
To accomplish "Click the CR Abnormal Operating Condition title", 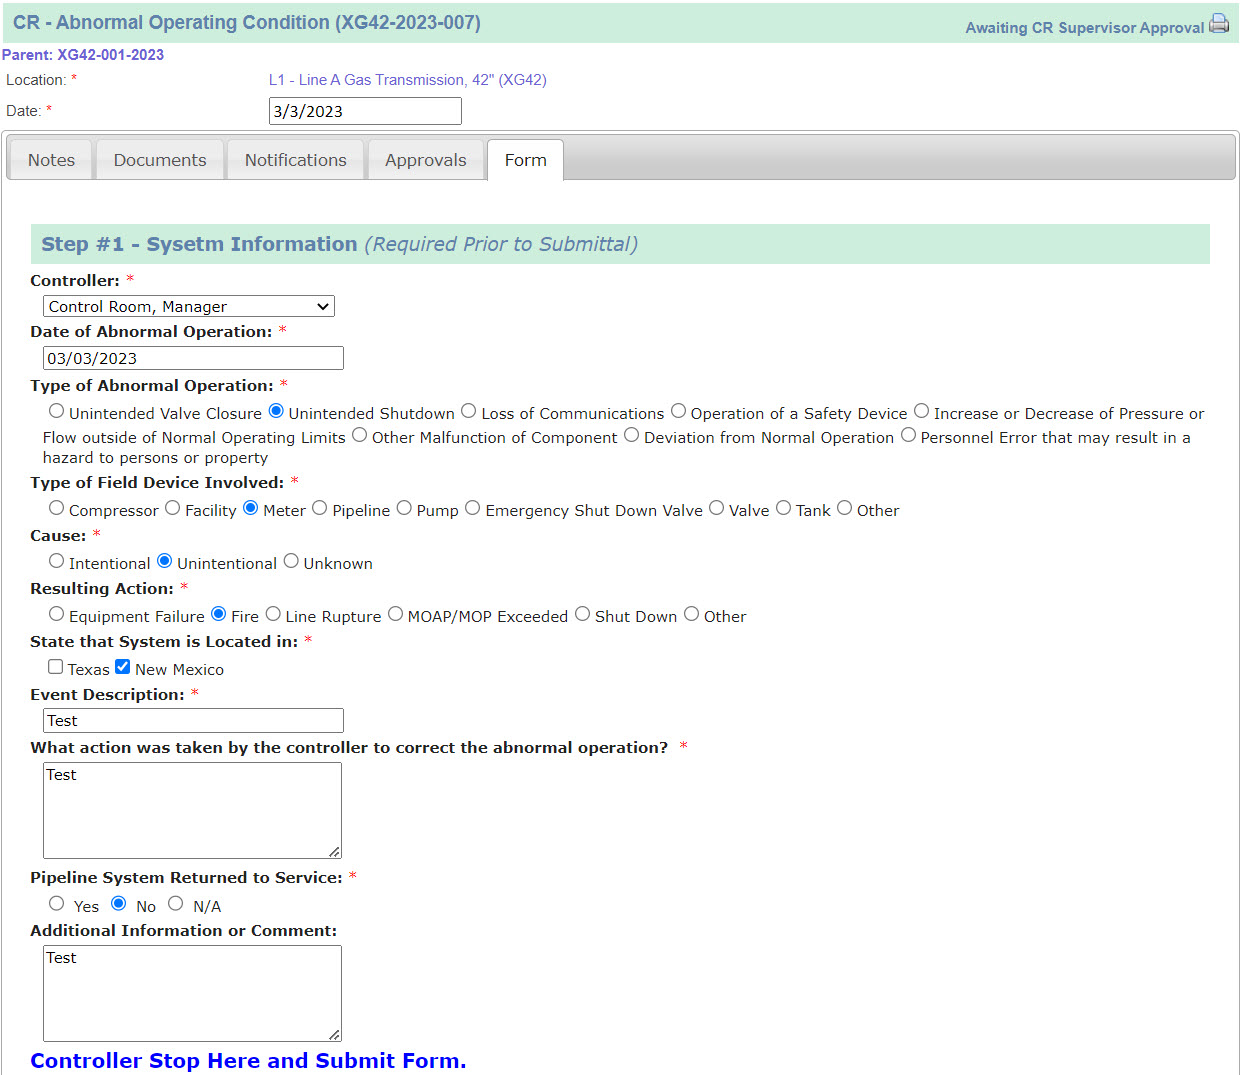I will pos(246,22).
